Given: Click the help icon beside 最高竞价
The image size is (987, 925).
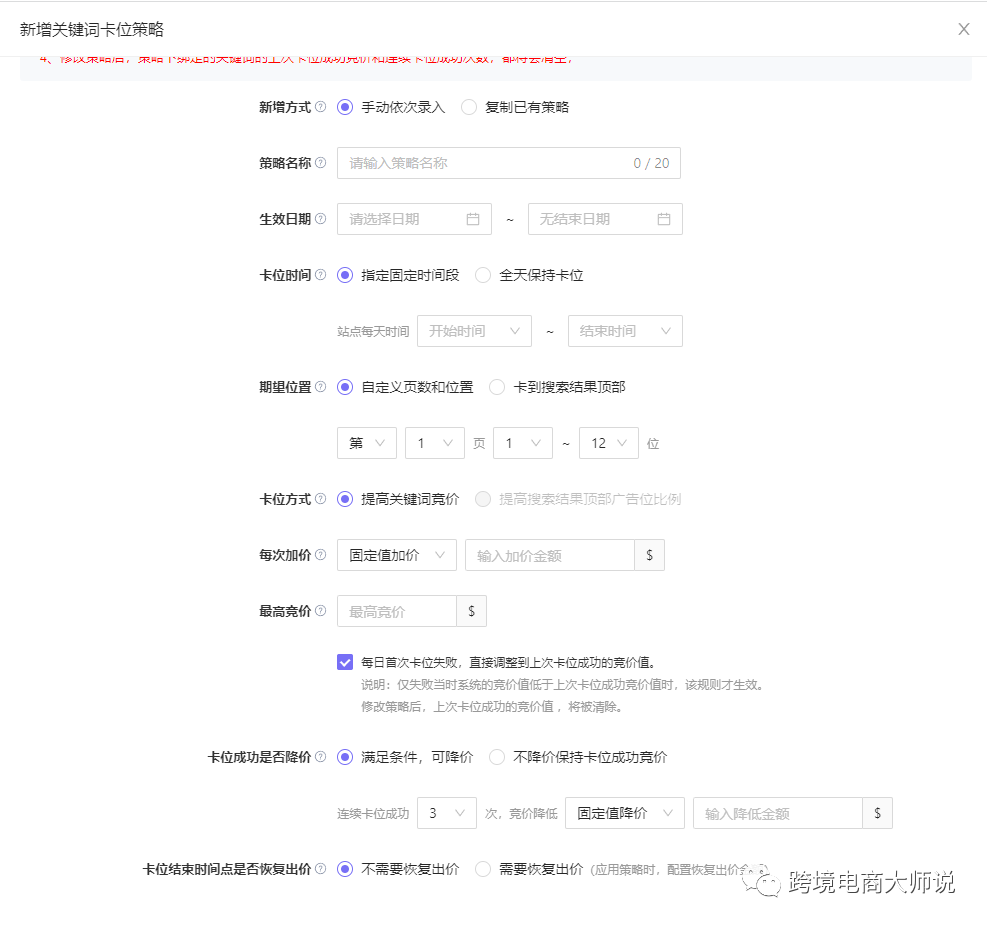Looking at the screenshot, I should pyautogui.click(x=322, y=610).
